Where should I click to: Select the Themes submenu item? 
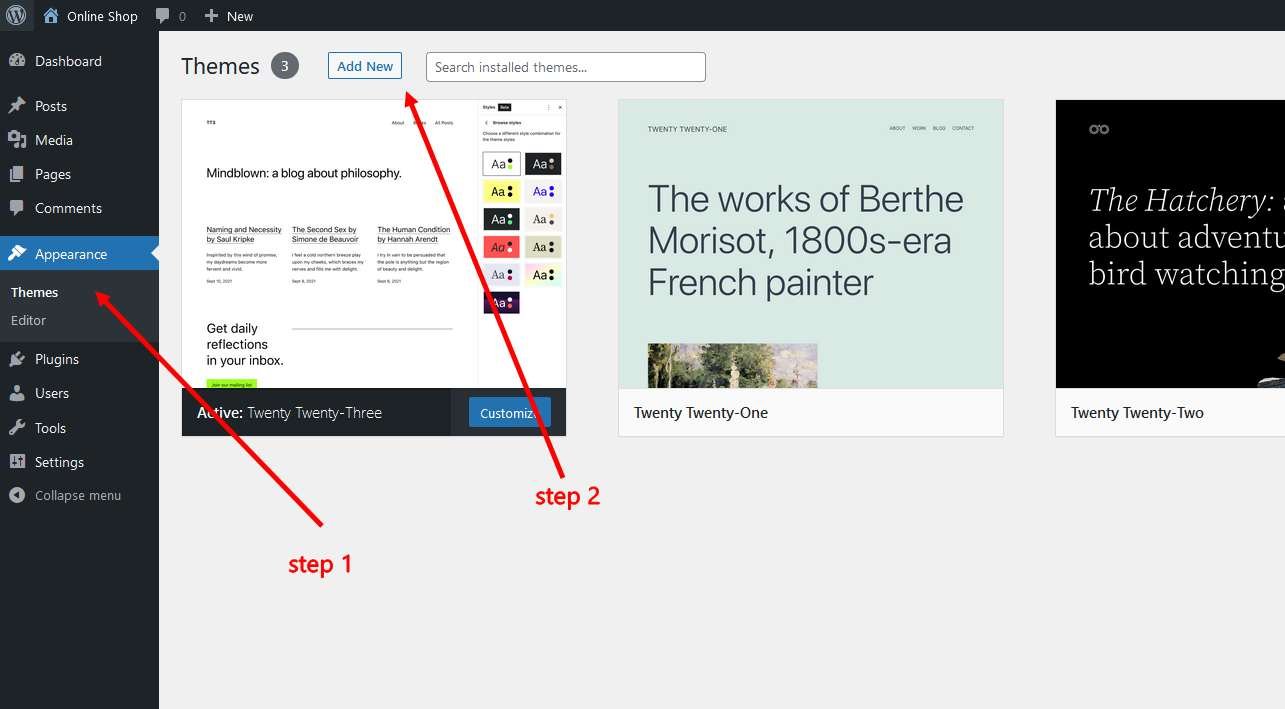pos(34,292)
